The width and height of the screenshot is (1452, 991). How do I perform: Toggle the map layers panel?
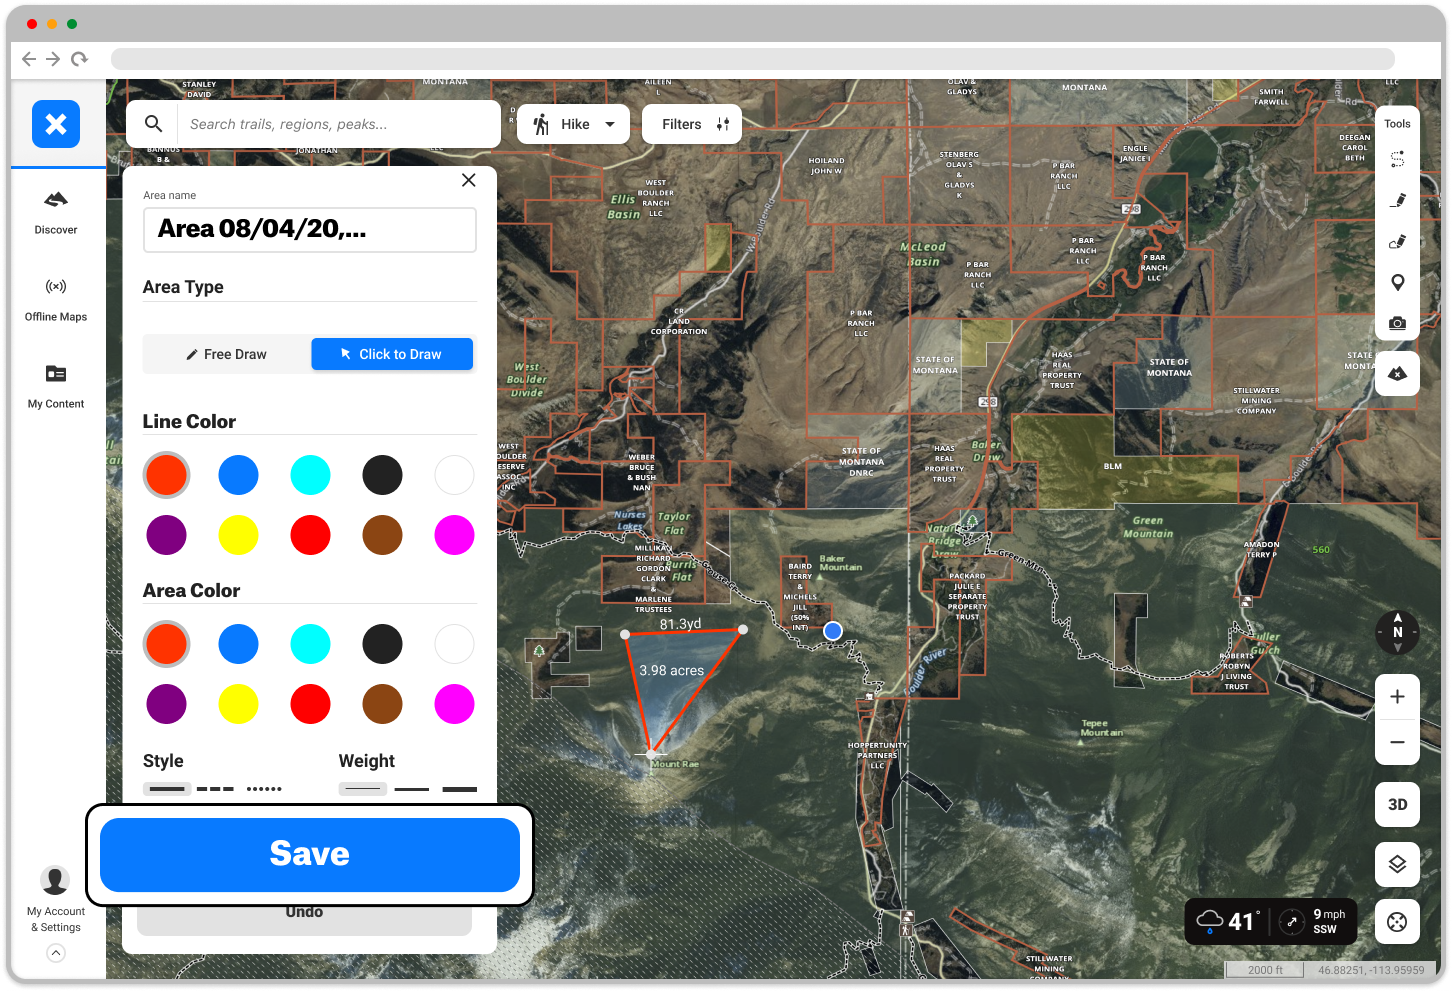pyautogui.click(x=1397, y=863)
